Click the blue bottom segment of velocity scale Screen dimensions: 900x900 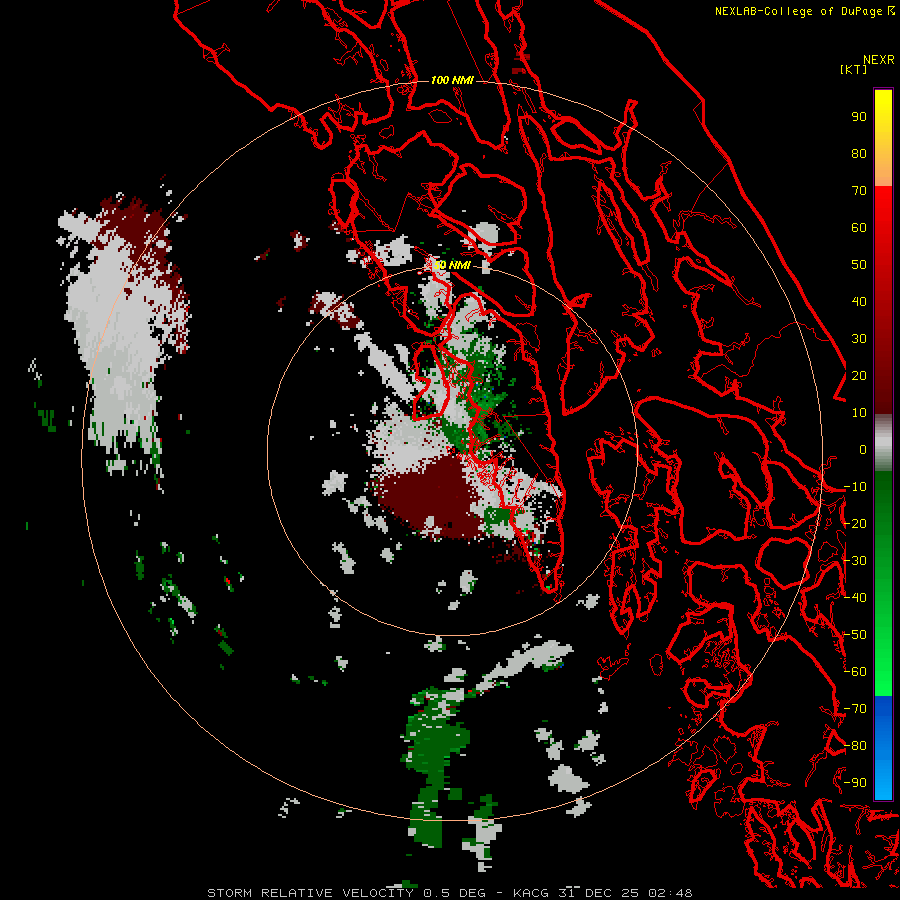883,747
